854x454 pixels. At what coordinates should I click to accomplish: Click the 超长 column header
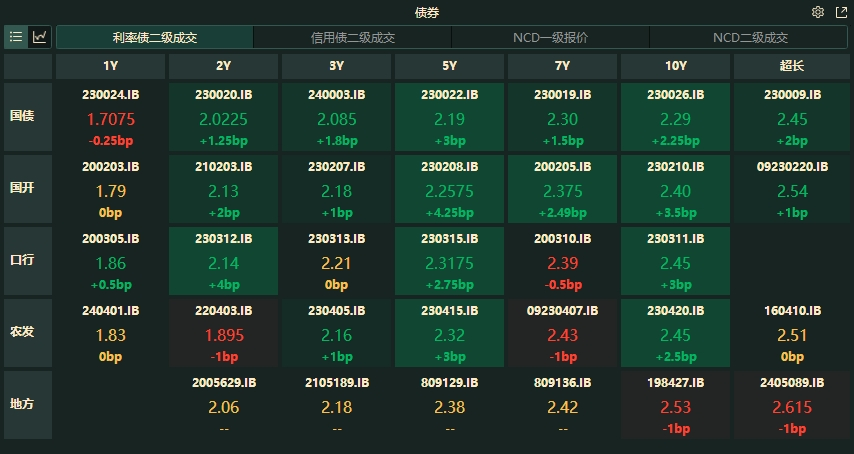(792, 66)
